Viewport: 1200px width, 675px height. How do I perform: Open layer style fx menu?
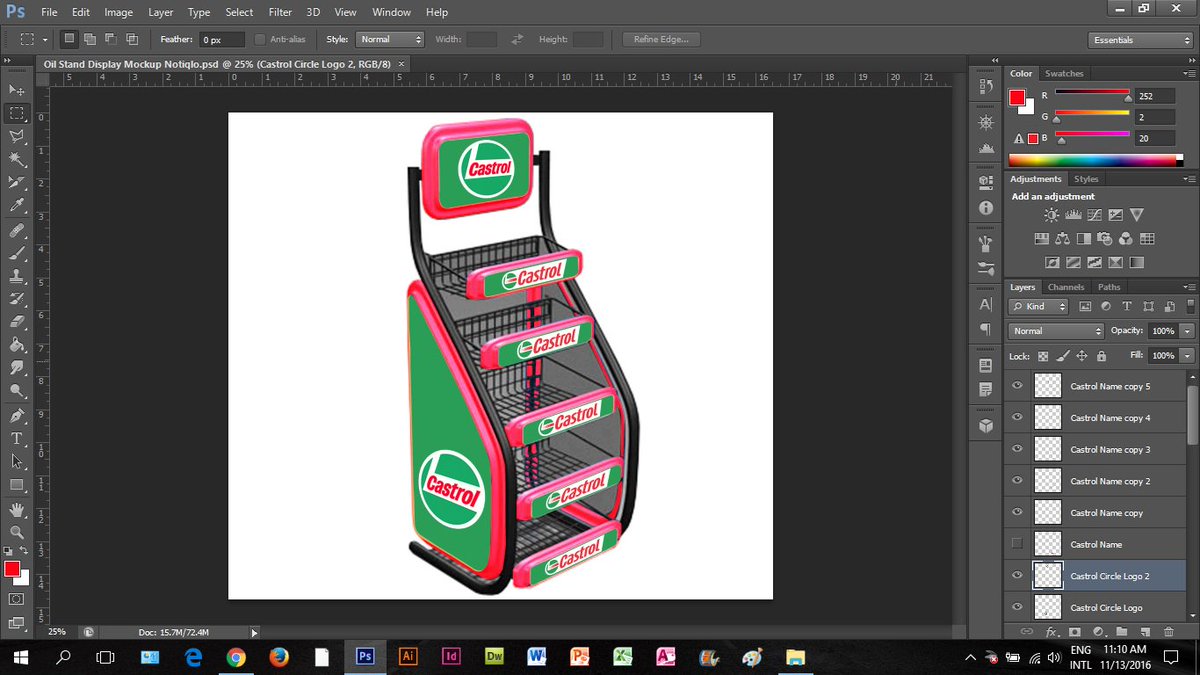(1052, 632)
